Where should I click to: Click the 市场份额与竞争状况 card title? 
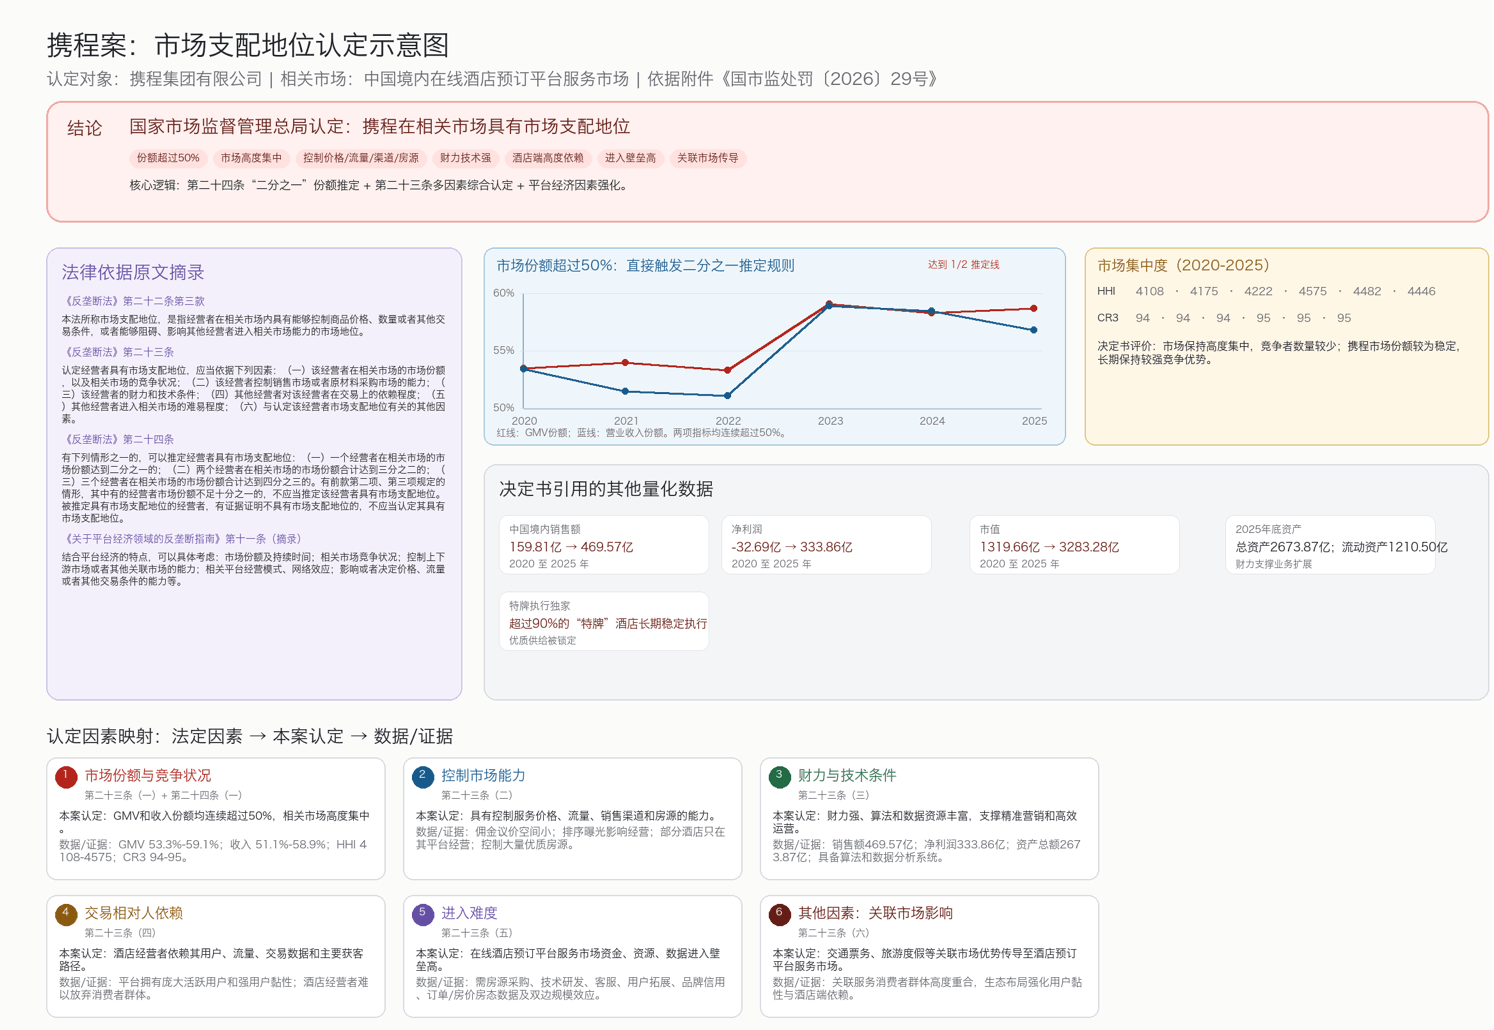point(148,775)
